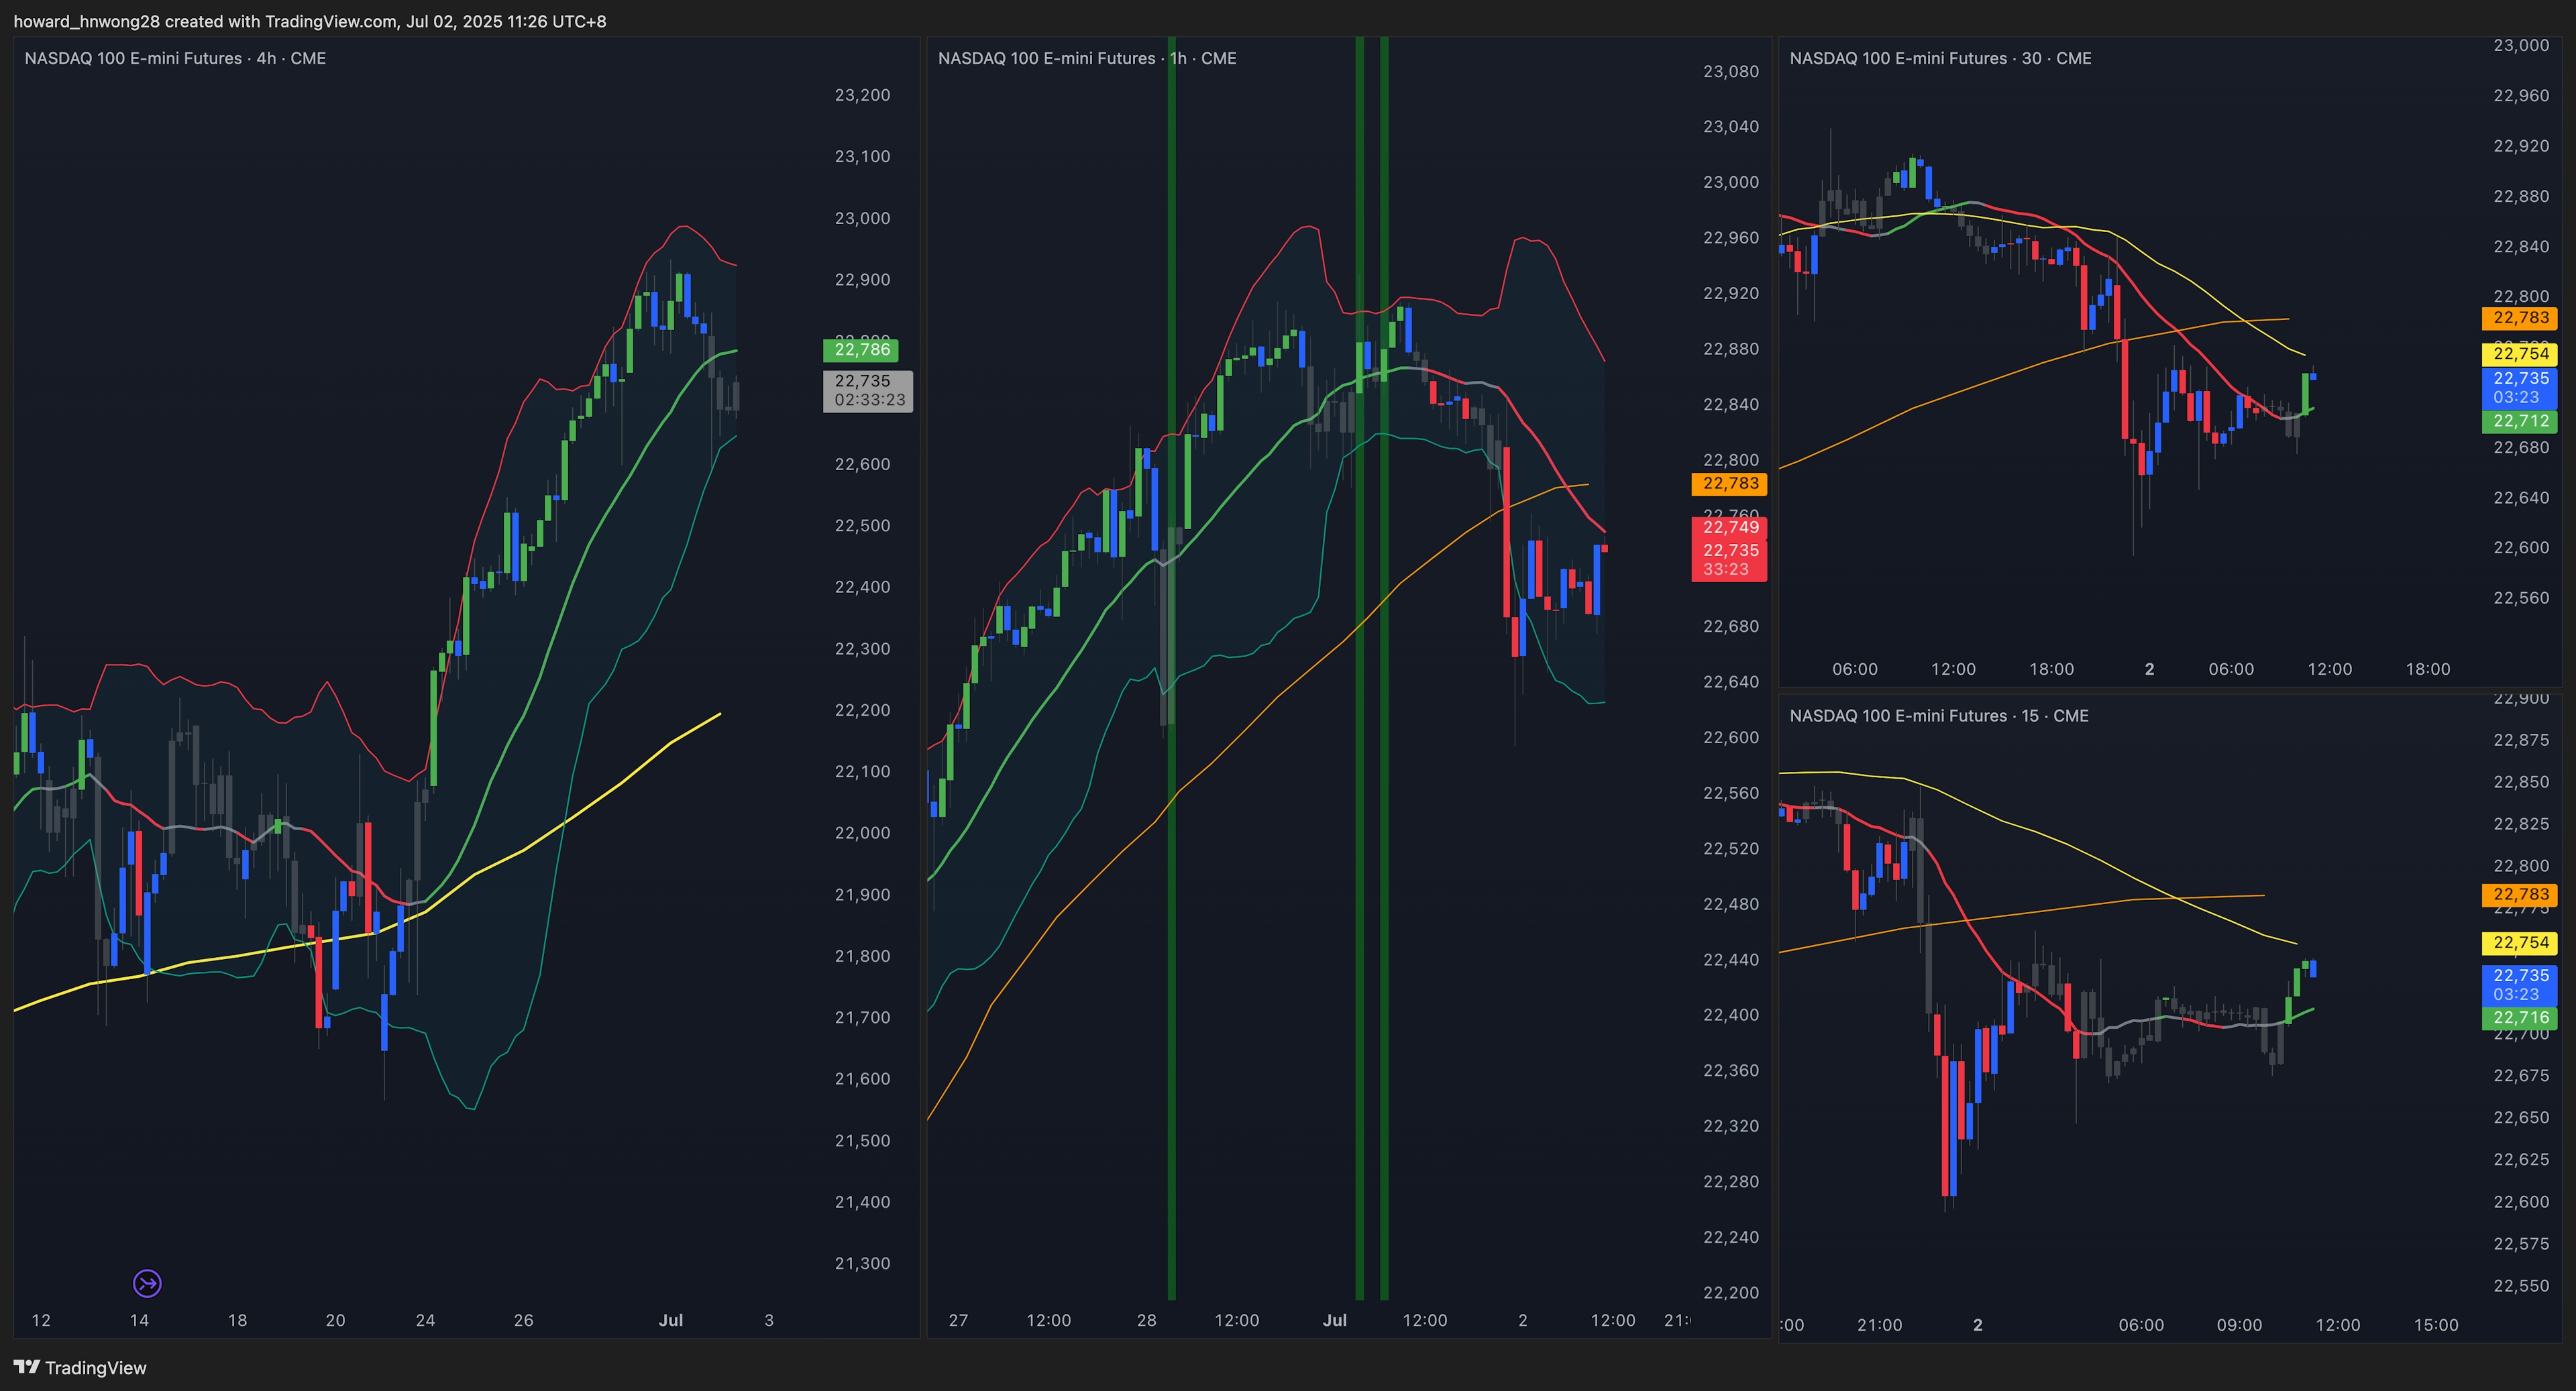The width and height of the screenshot is (2576, 1391).
Task: Click the 22,550 price axis value on 15-minute chart
Action: pos(2521,1286)
